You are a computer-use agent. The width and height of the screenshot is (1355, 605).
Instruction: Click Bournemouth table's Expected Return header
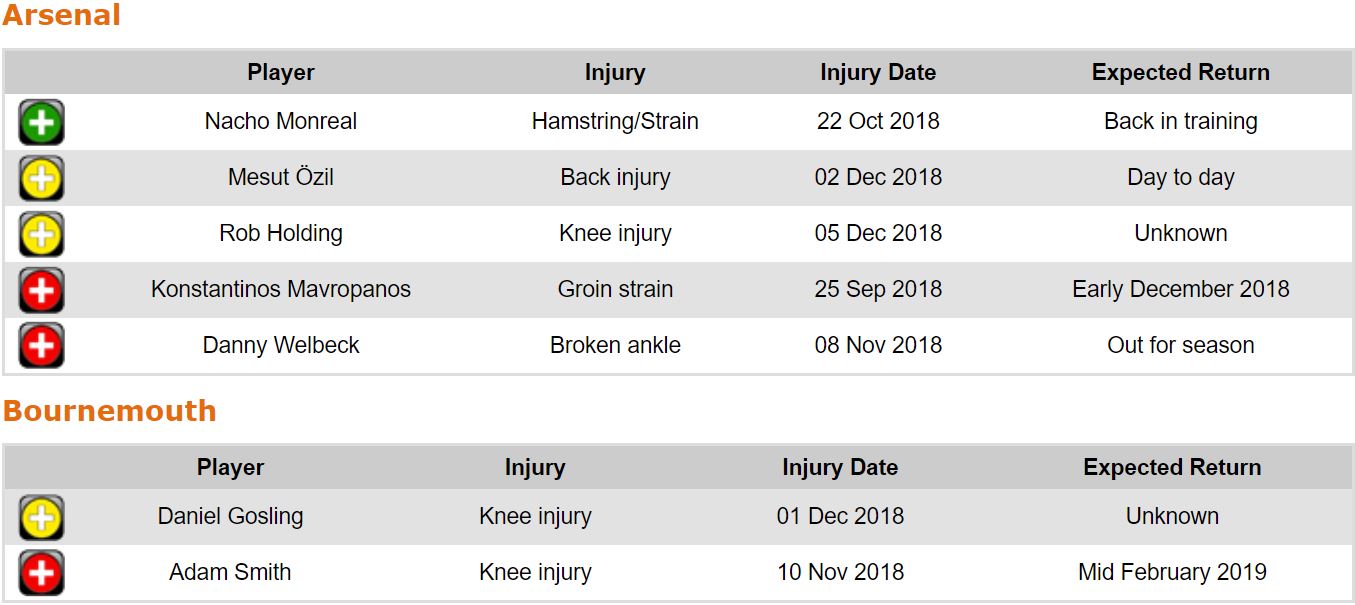[x=1172, y=468]
